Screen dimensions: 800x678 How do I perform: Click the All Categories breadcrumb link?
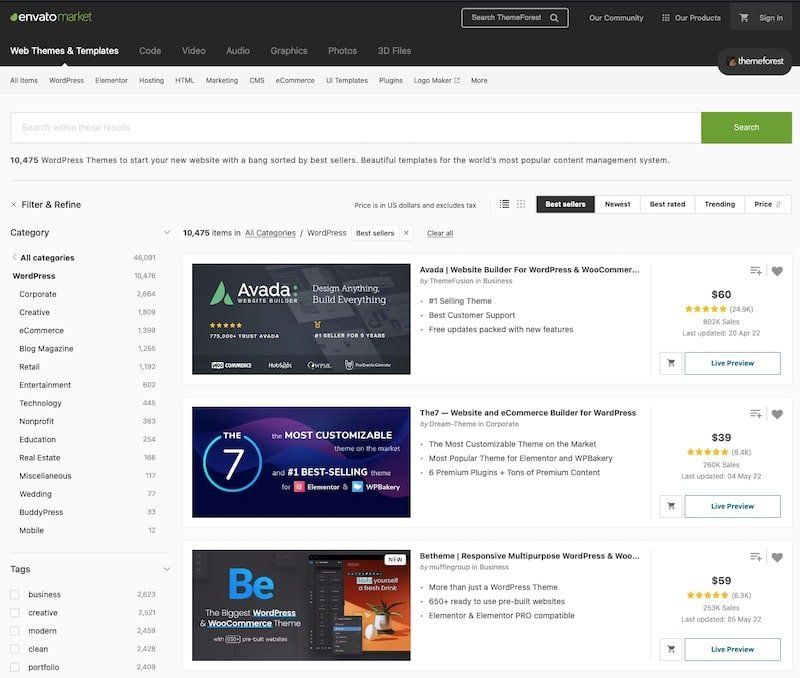click(x=270, y=233)
